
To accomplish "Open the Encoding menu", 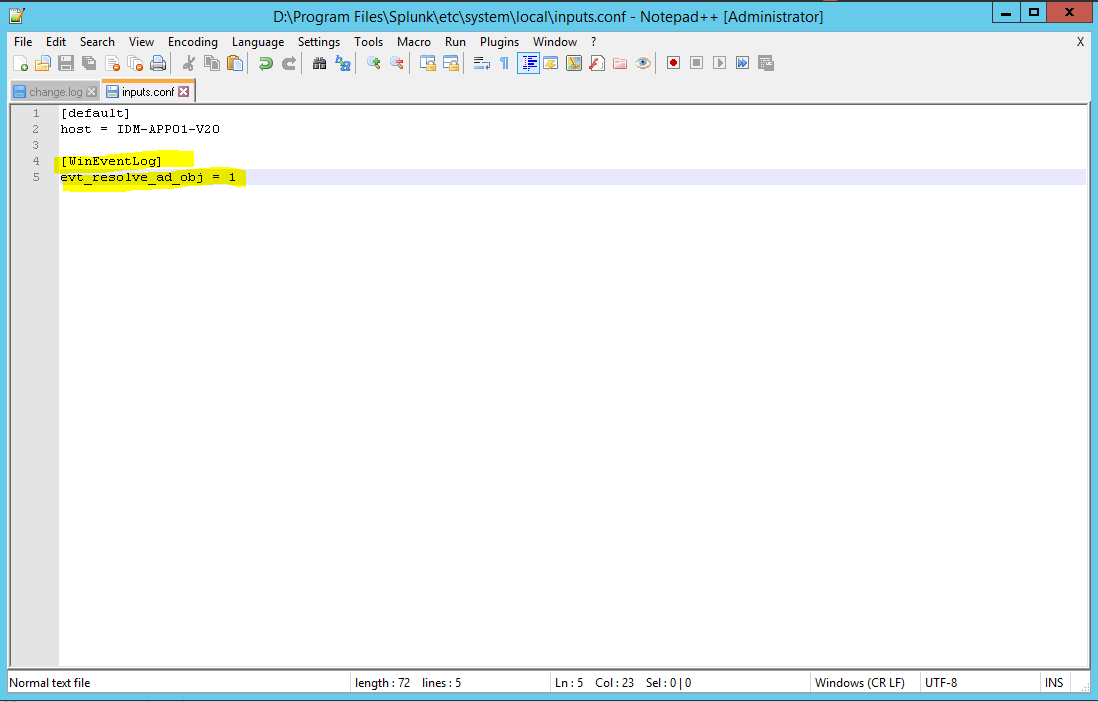I will click(193, 42).
